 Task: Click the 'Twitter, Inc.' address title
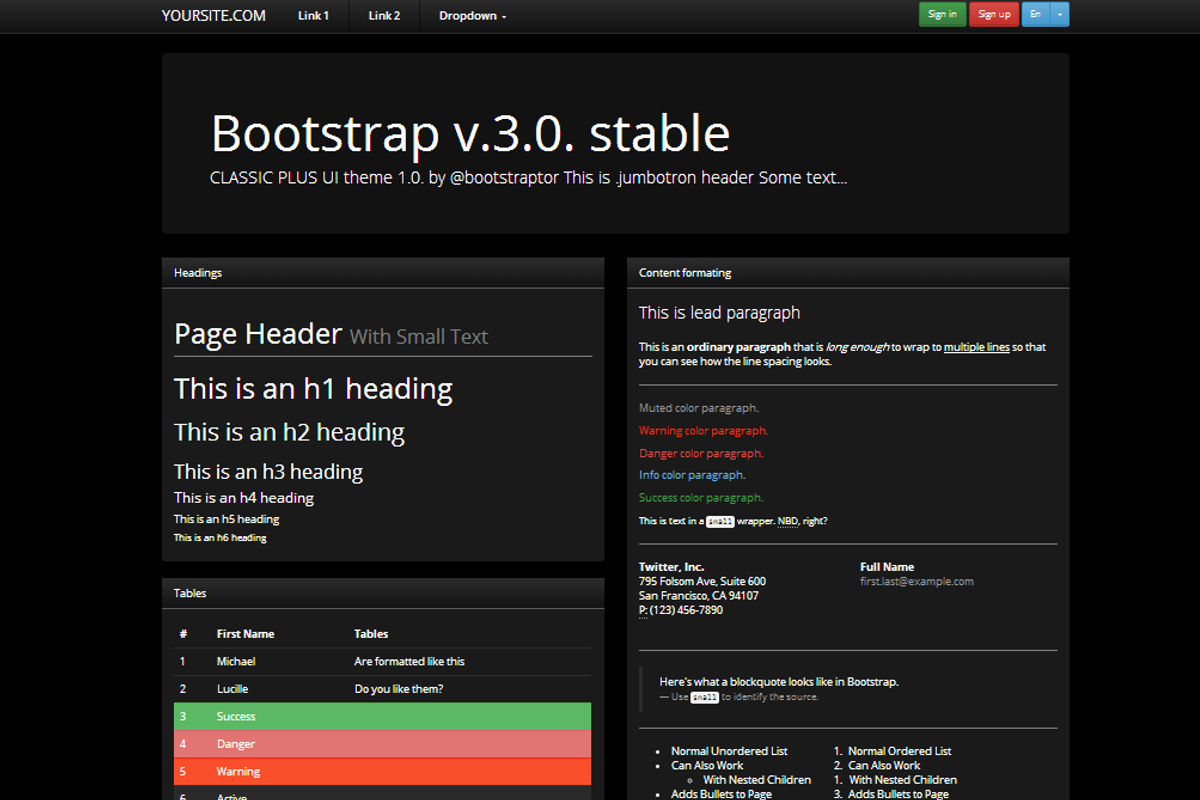[671, 567]
